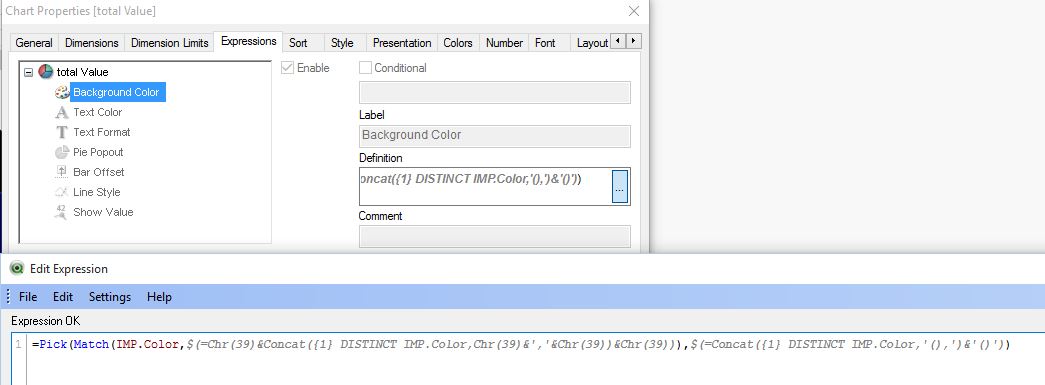This screenshot has height=385, width=1045.
Task: Open the Dimensions tab
Action: click(91, 43)
